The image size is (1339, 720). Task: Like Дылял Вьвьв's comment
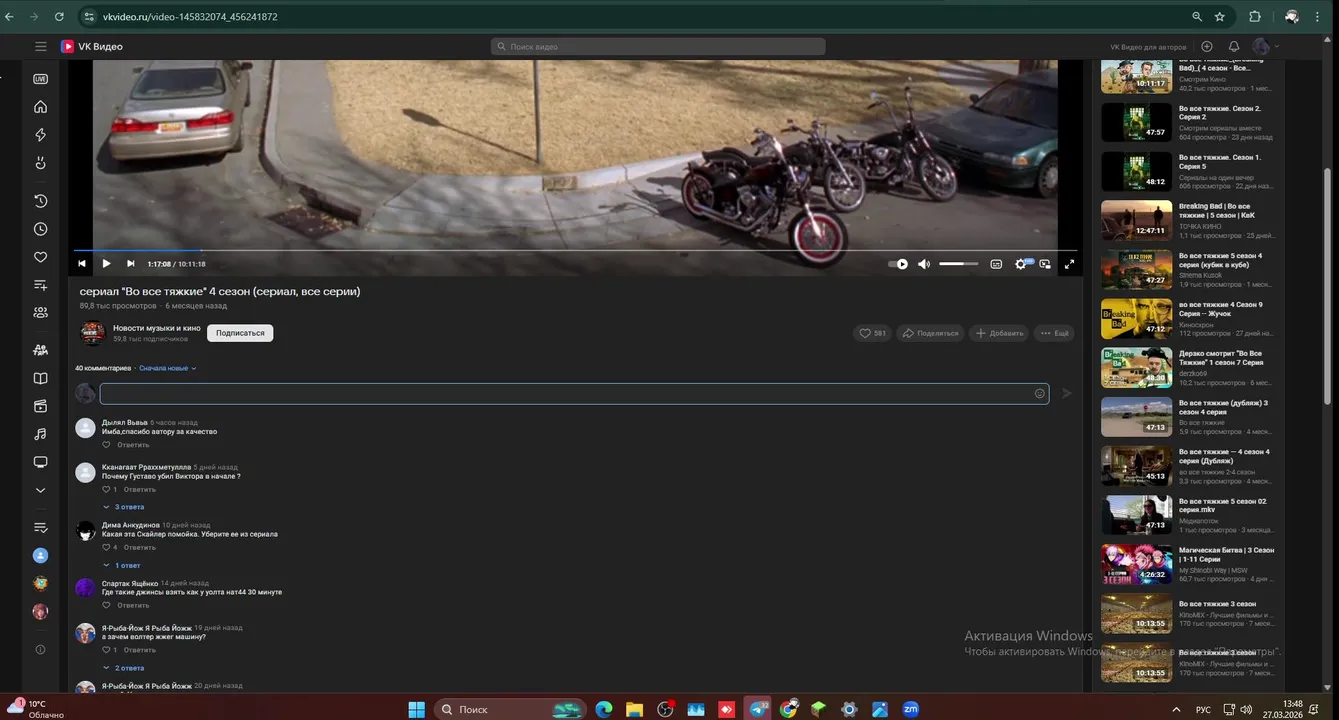tap(107, 445)
